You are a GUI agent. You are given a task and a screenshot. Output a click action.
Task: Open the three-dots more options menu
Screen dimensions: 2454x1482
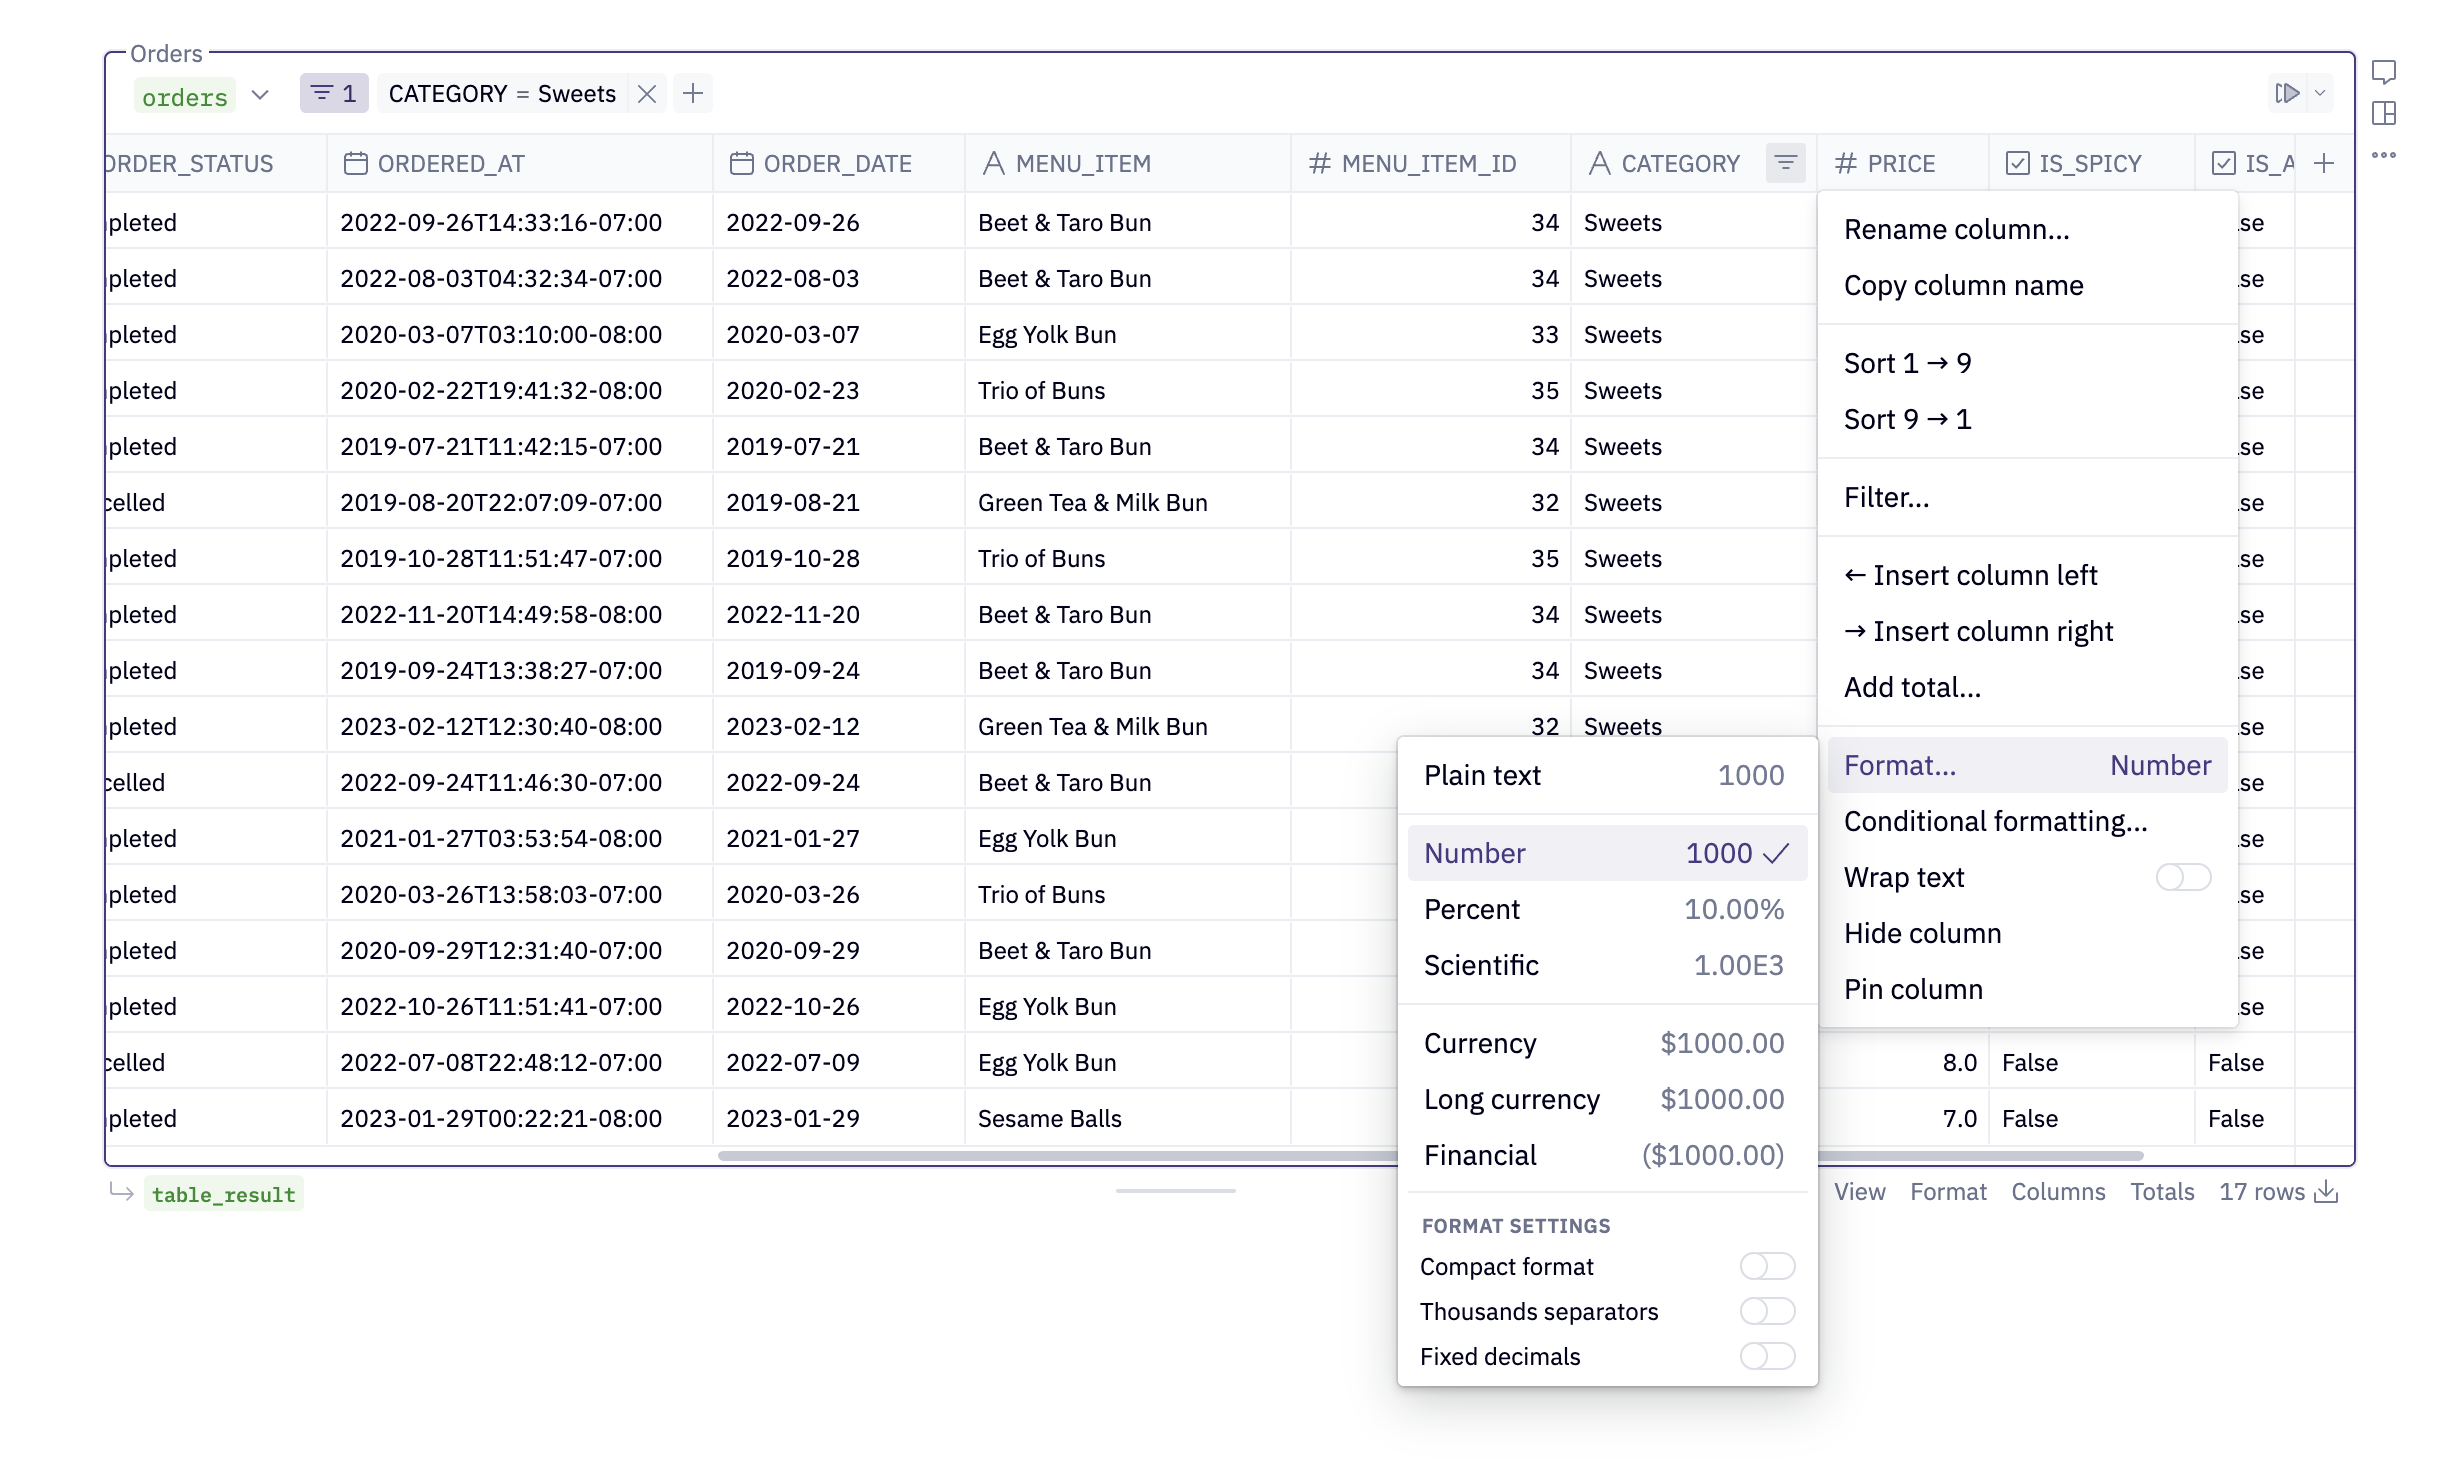tap(2383, 155)
